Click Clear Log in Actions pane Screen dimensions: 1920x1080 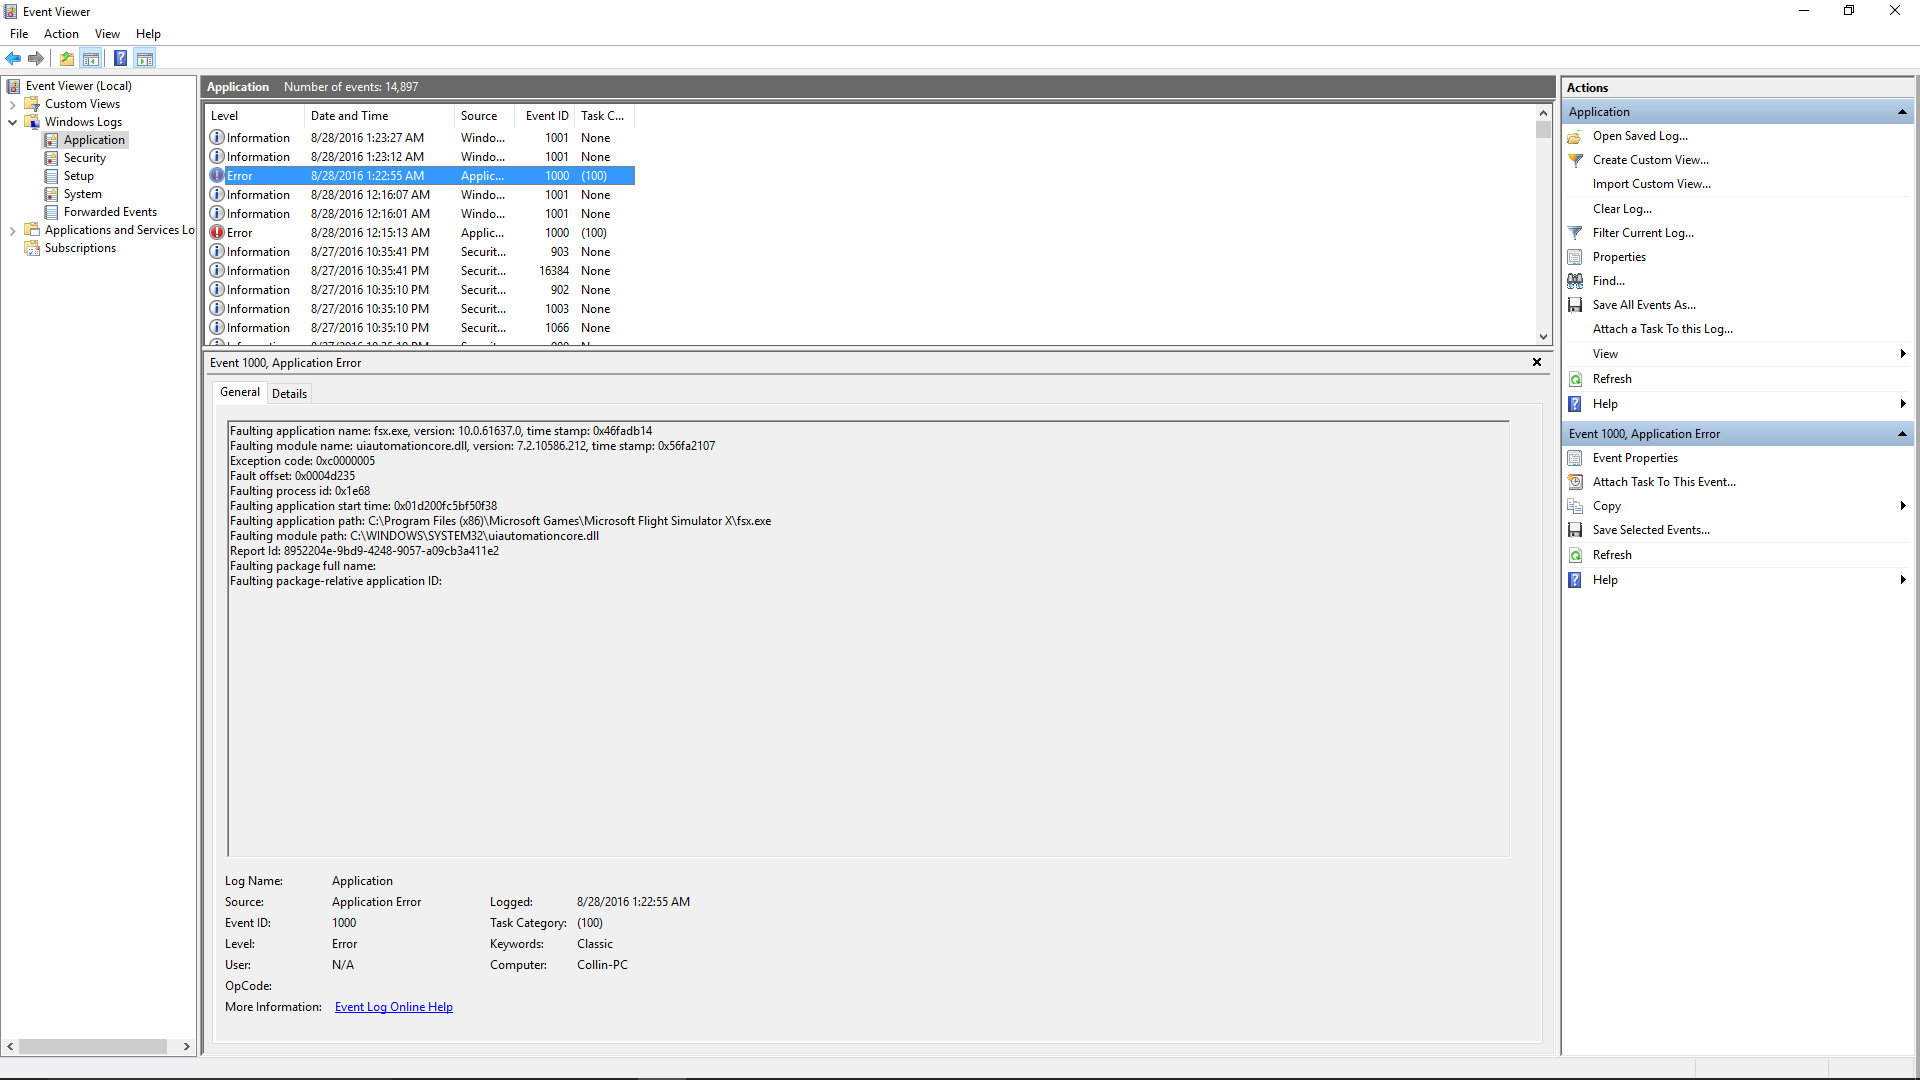1622,209
